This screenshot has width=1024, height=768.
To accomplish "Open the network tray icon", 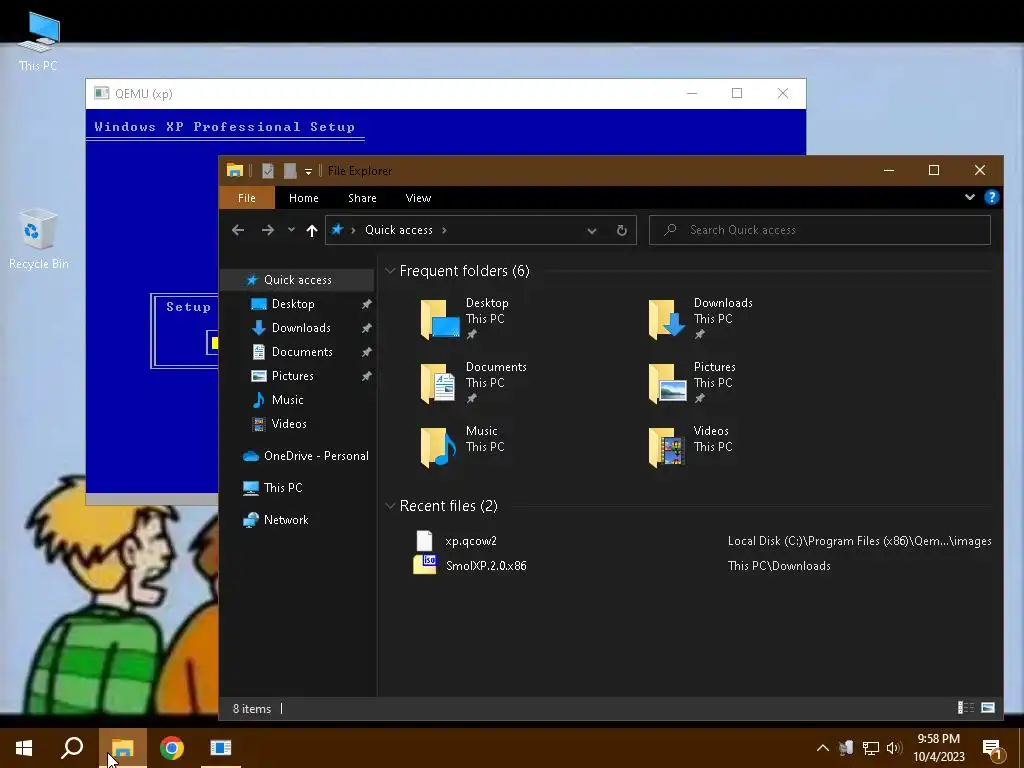I will tap(871, 748).
